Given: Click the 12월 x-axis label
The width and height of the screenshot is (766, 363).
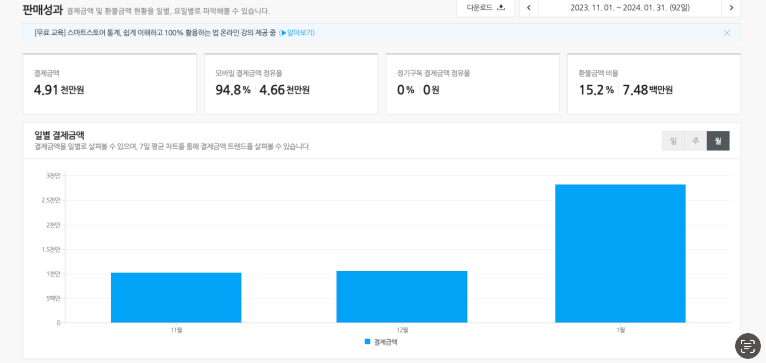Looking at the screenshot, I should (x=402, y=330).
